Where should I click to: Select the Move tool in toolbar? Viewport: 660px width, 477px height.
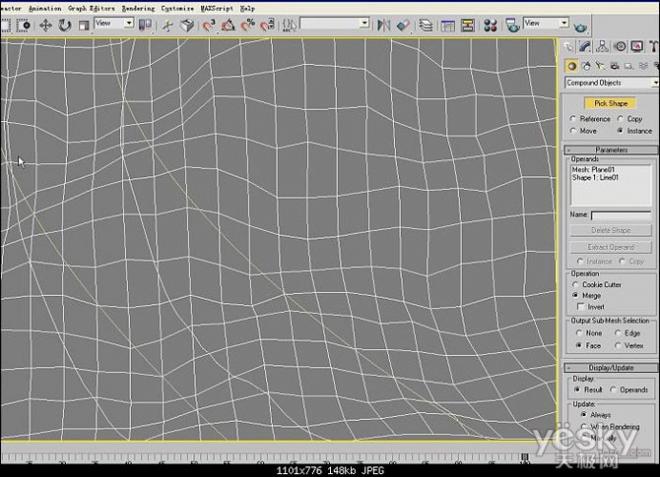coord(45,26)
